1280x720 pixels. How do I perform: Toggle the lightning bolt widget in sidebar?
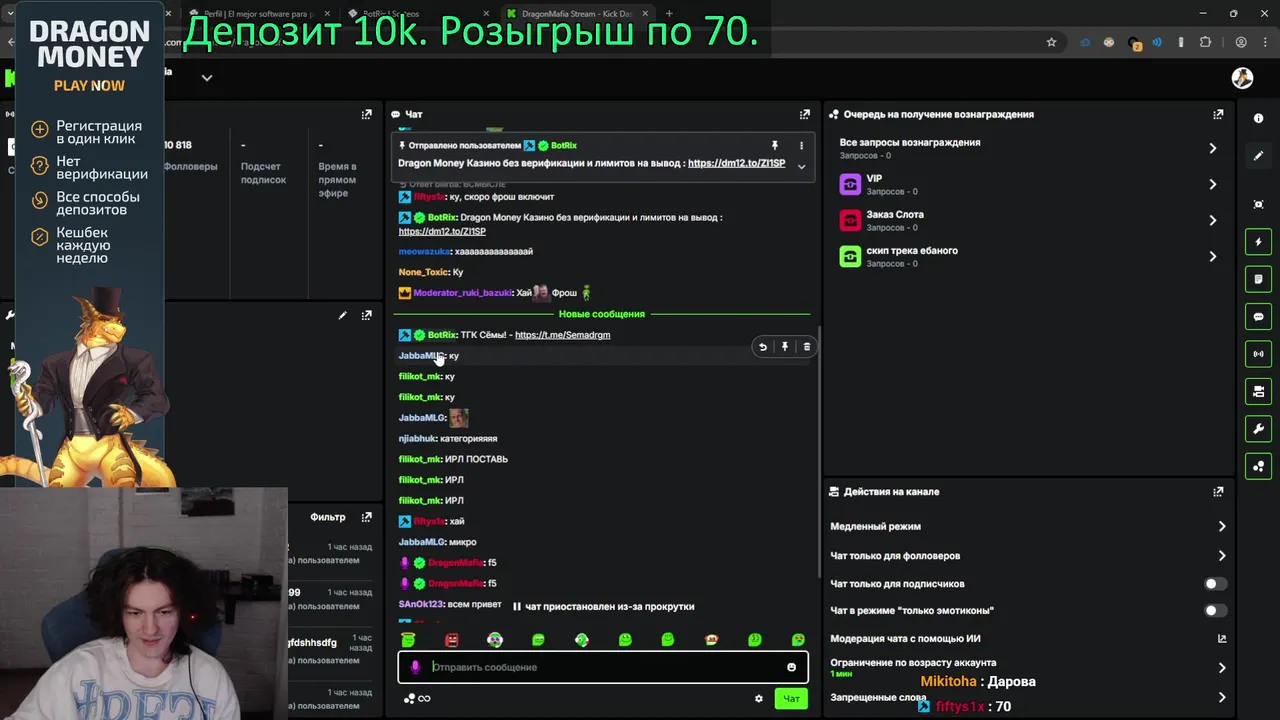coord(1258,242)
